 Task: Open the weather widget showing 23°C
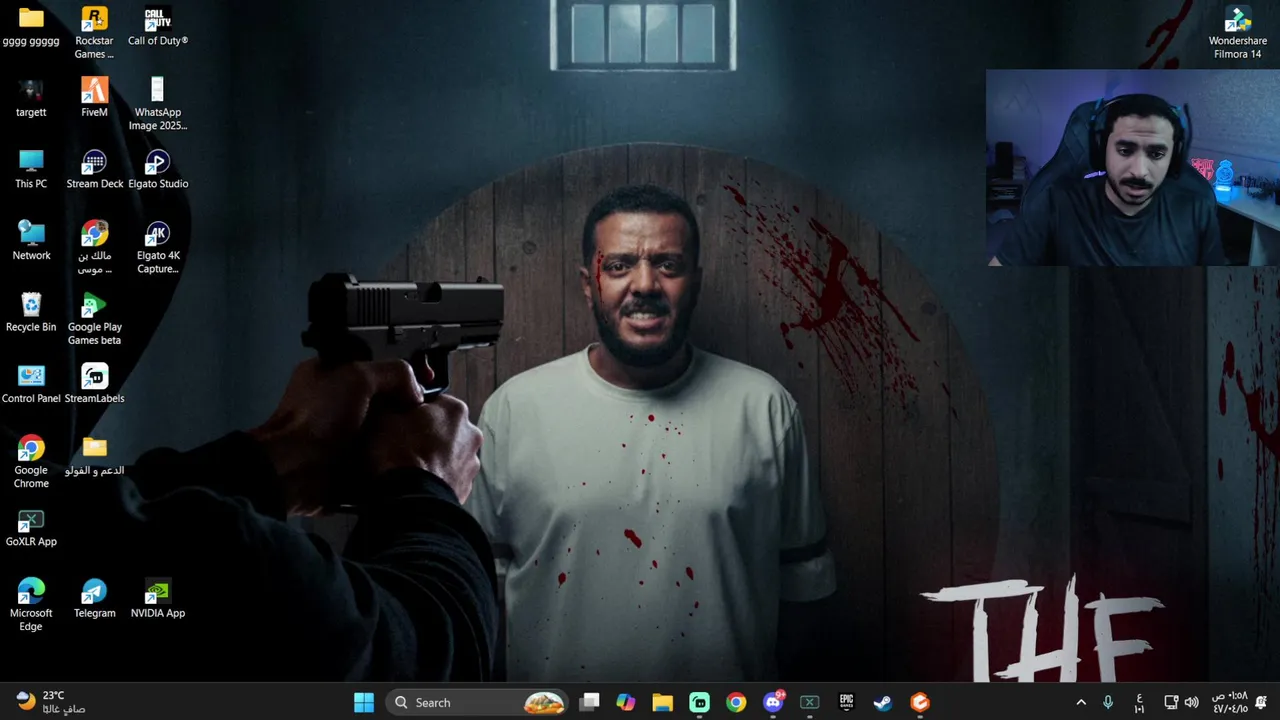coord(52,702)
